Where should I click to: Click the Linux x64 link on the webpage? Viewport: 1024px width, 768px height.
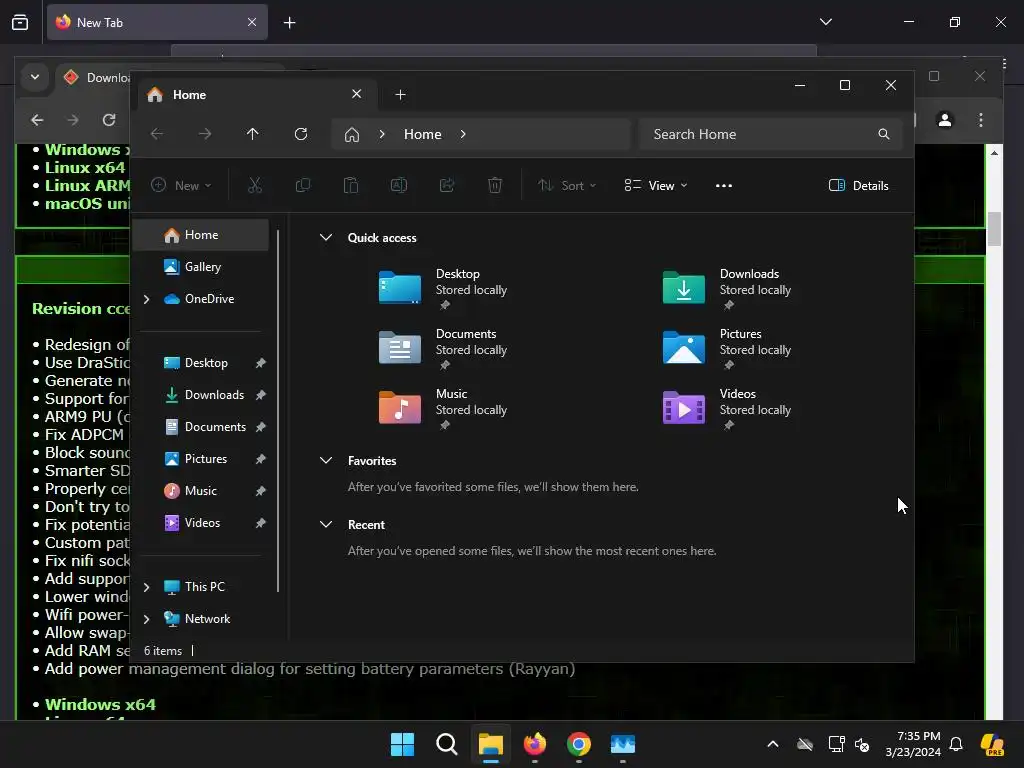tap(84, 168)
